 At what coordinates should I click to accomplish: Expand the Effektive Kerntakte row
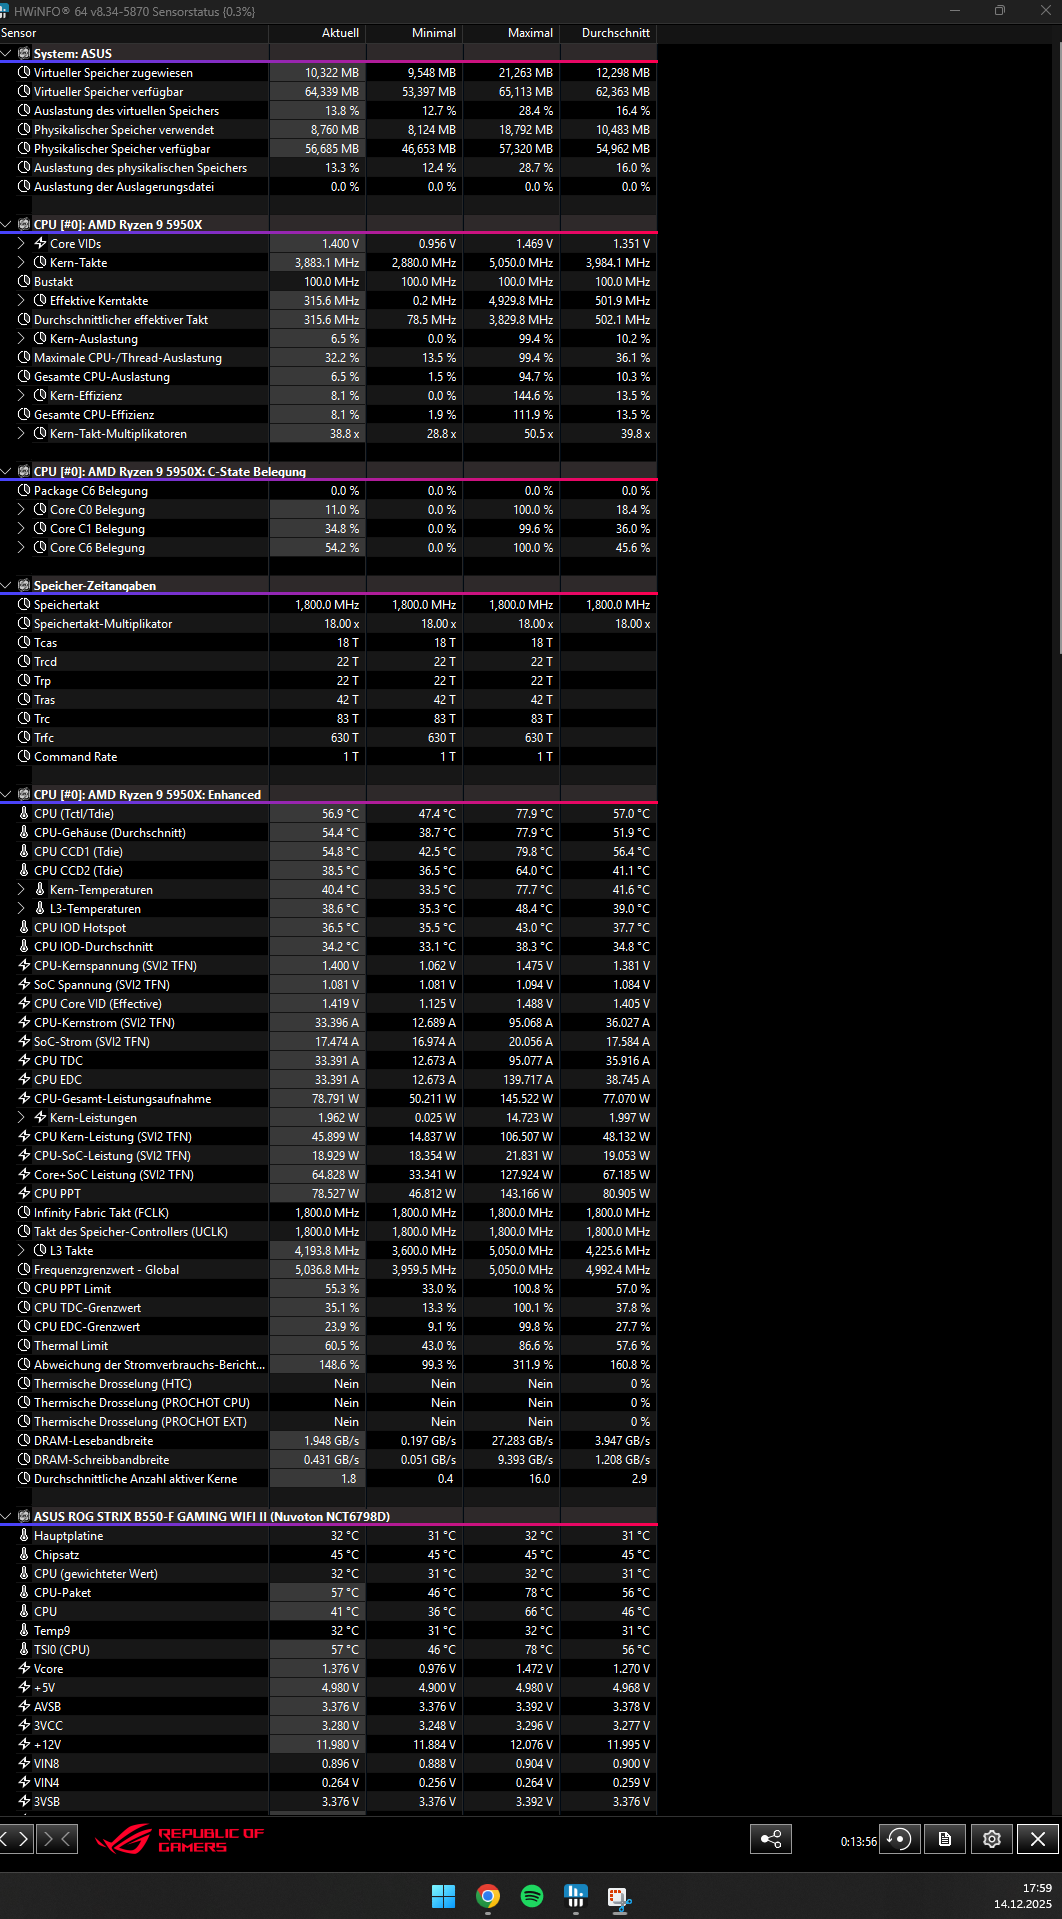click(x=22, y=301)
